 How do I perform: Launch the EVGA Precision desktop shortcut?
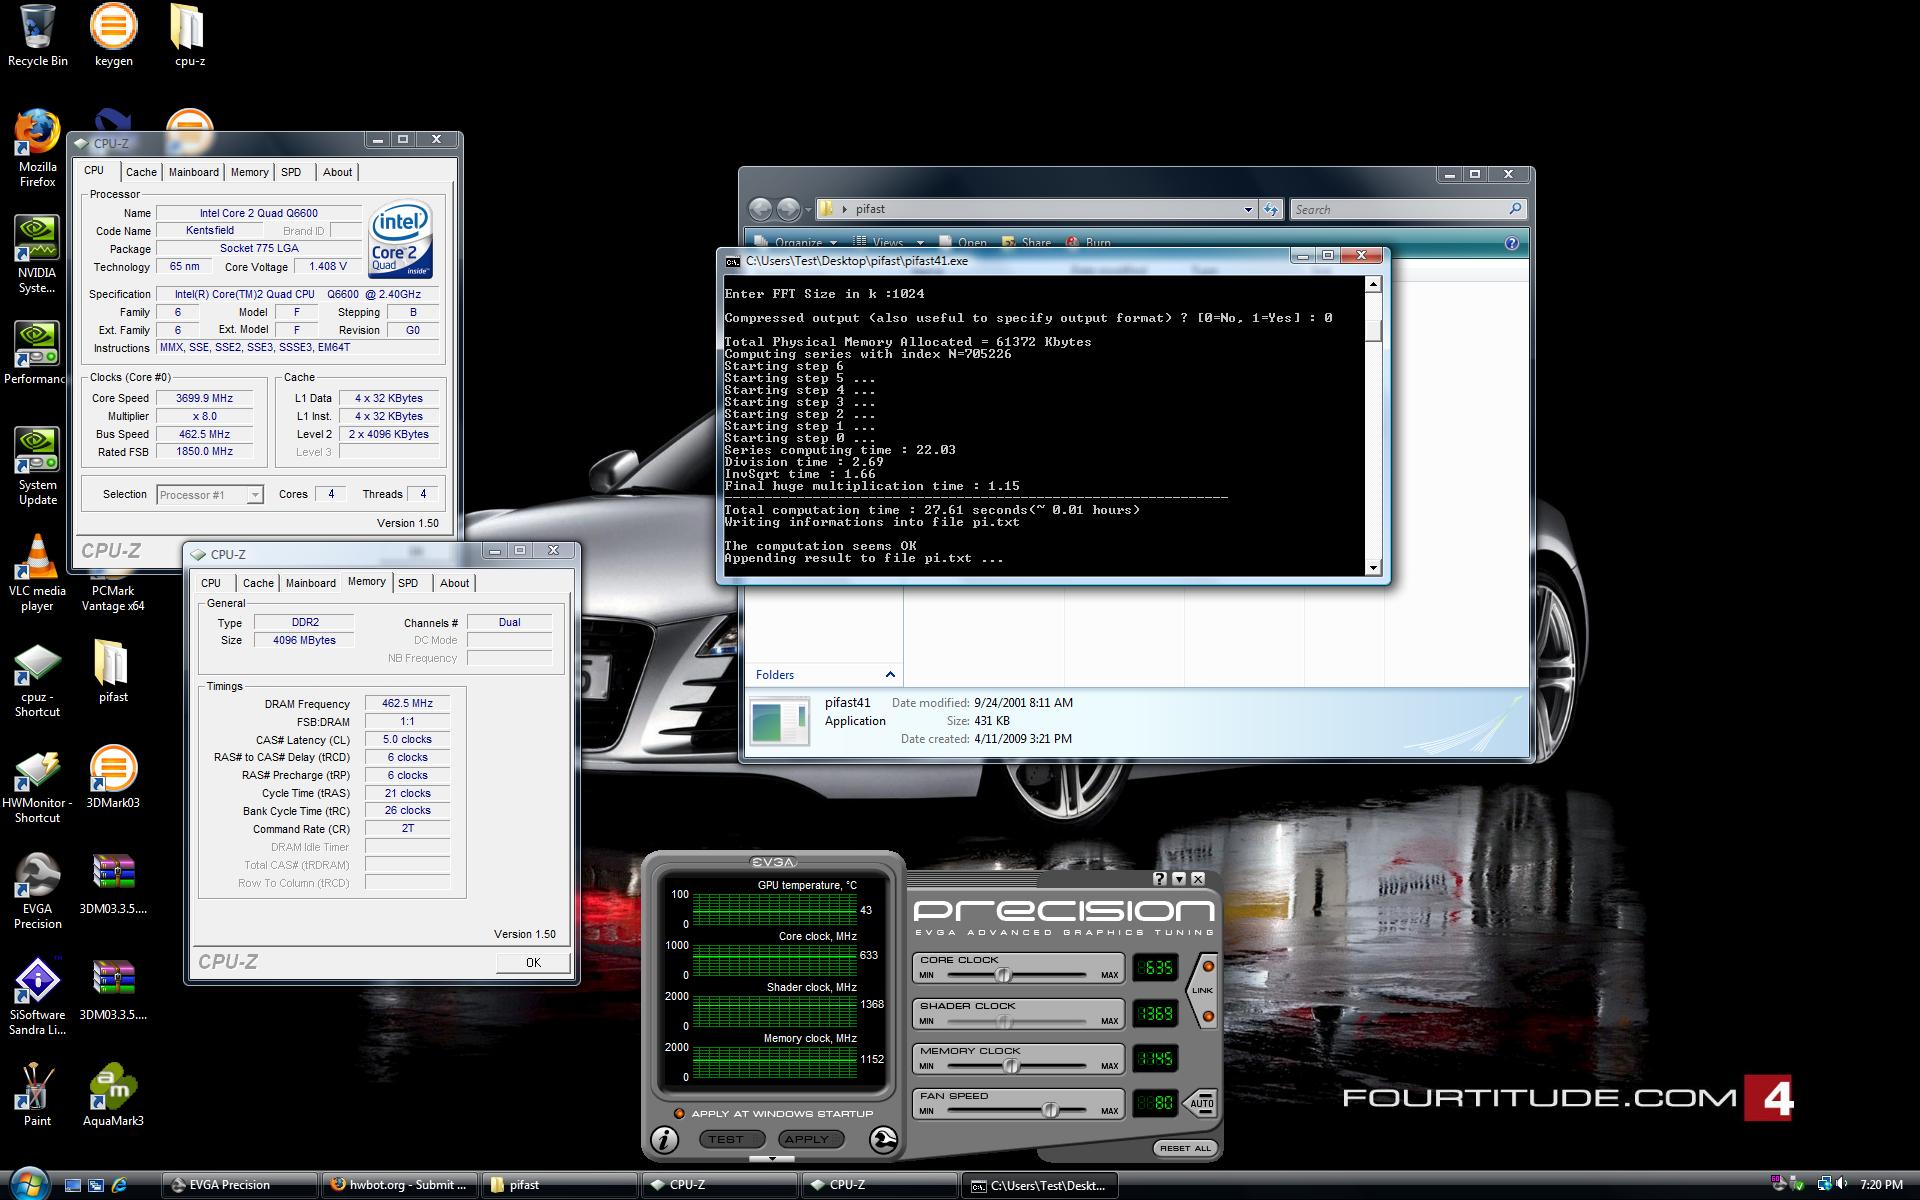pos(37,892)
